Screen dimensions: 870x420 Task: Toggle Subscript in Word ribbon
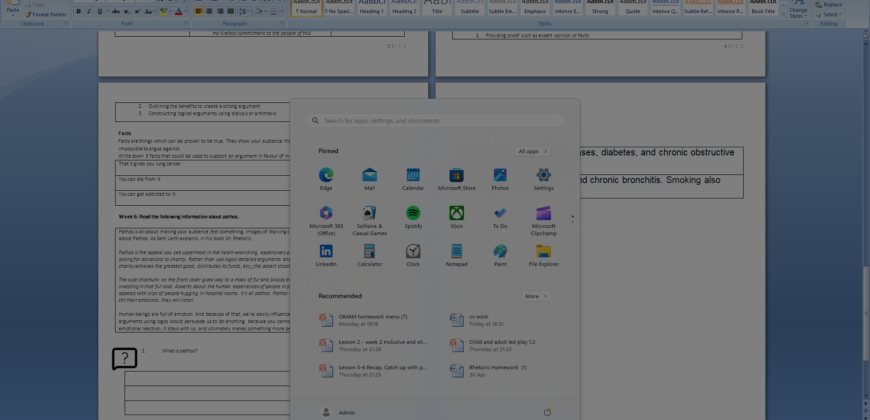127,11
